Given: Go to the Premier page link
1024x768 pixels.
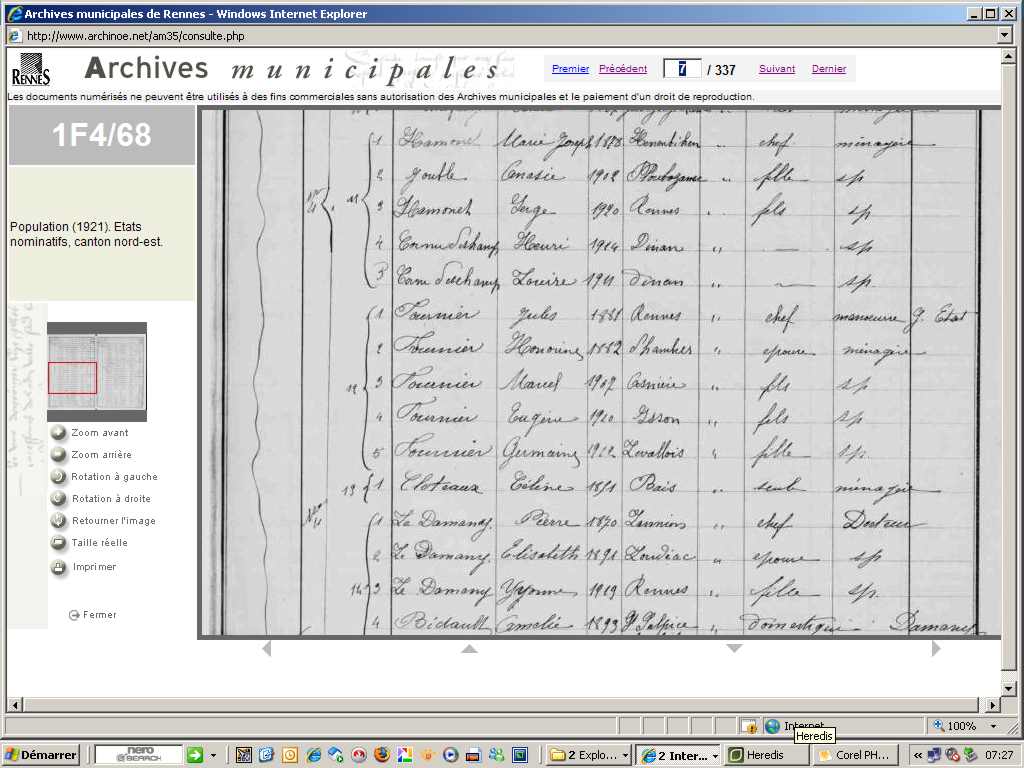Looking at the screenshot, I should [x=570, y=69].
